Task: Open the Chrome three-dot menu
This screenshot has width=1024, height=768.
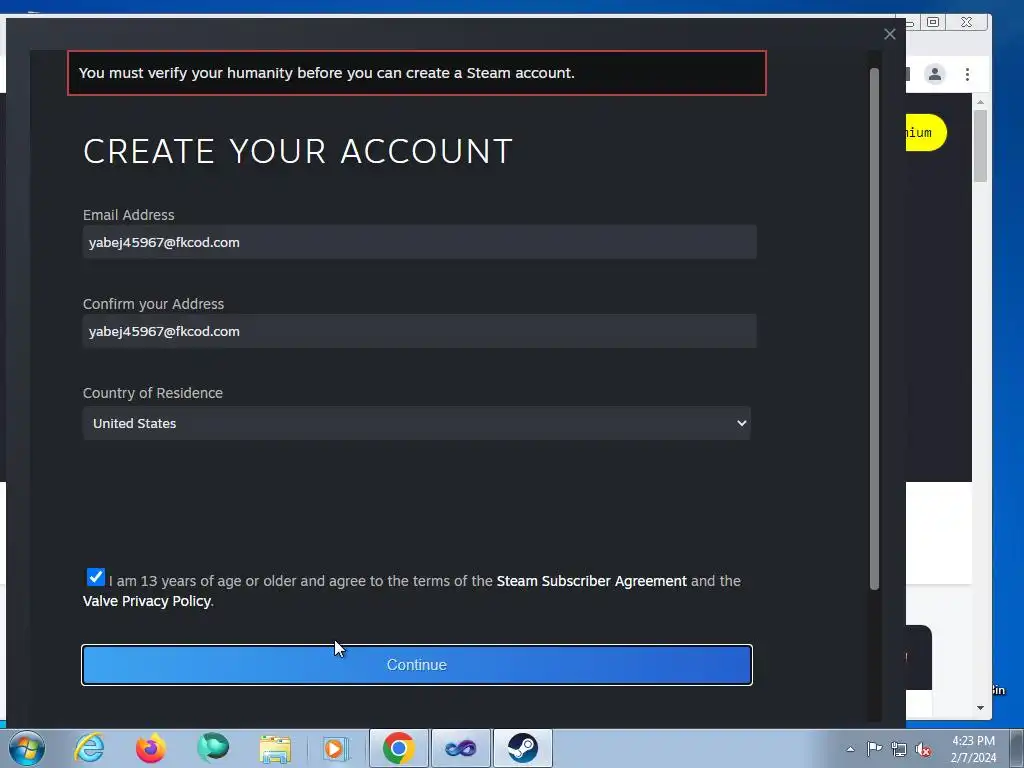Action: pyautogui.click(x=967, y=74)
